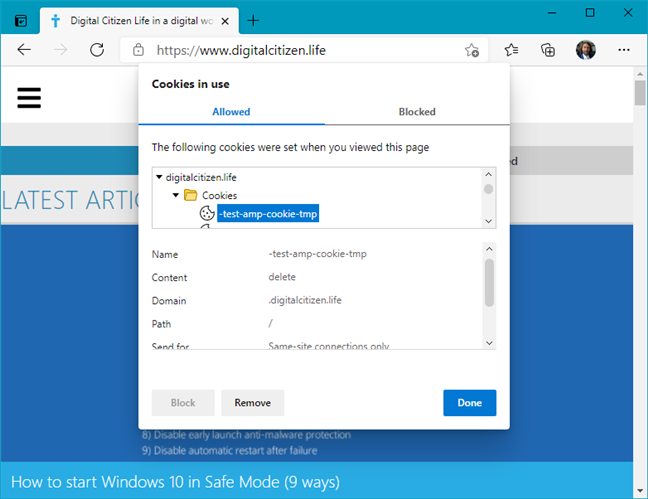Close the Digital Citizen browser tab
648x499 pixels.
pos(225,21)
